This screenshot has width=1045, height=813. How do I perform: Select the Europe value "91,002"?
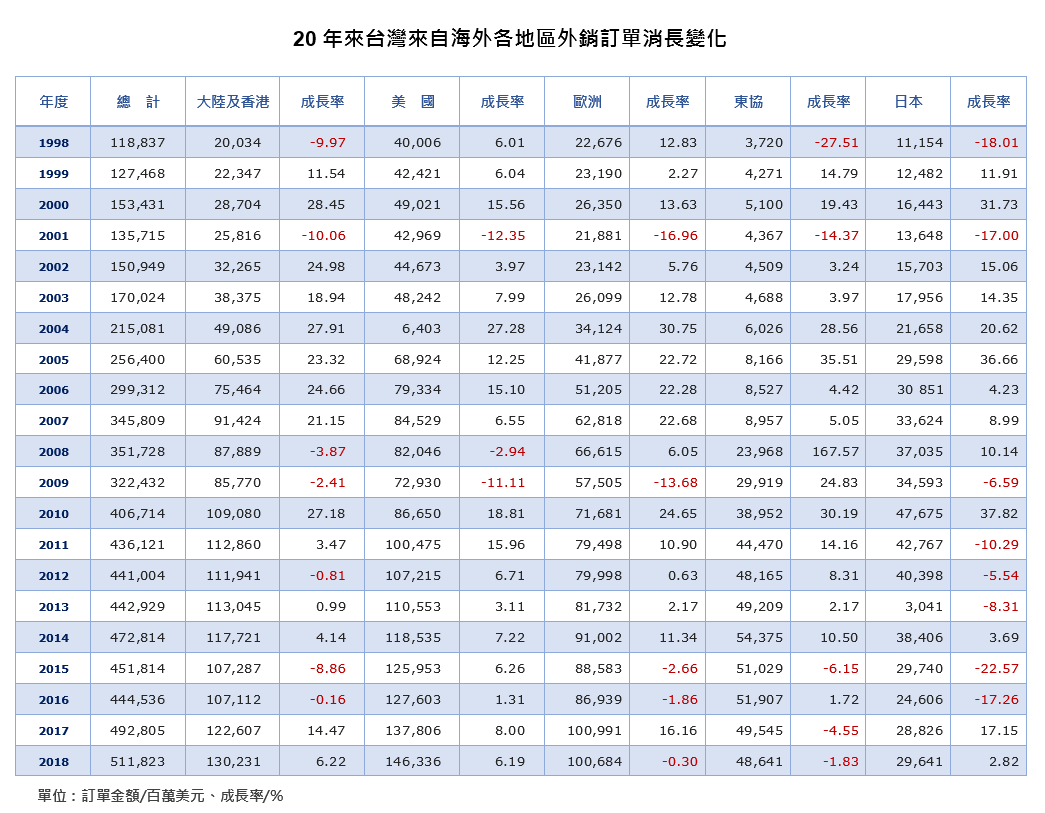(x=598, y=638)
